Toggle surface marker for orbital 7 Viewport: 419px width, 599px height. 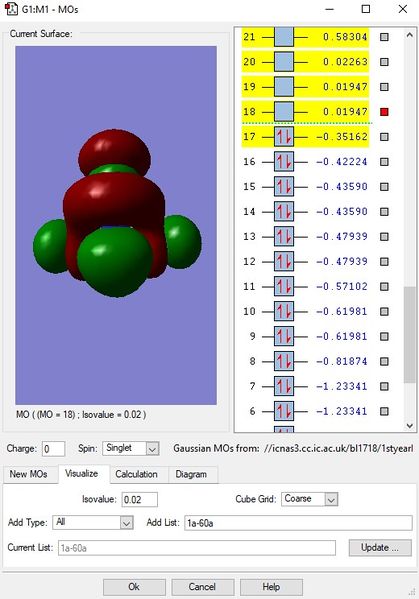[x=384, y=386]
